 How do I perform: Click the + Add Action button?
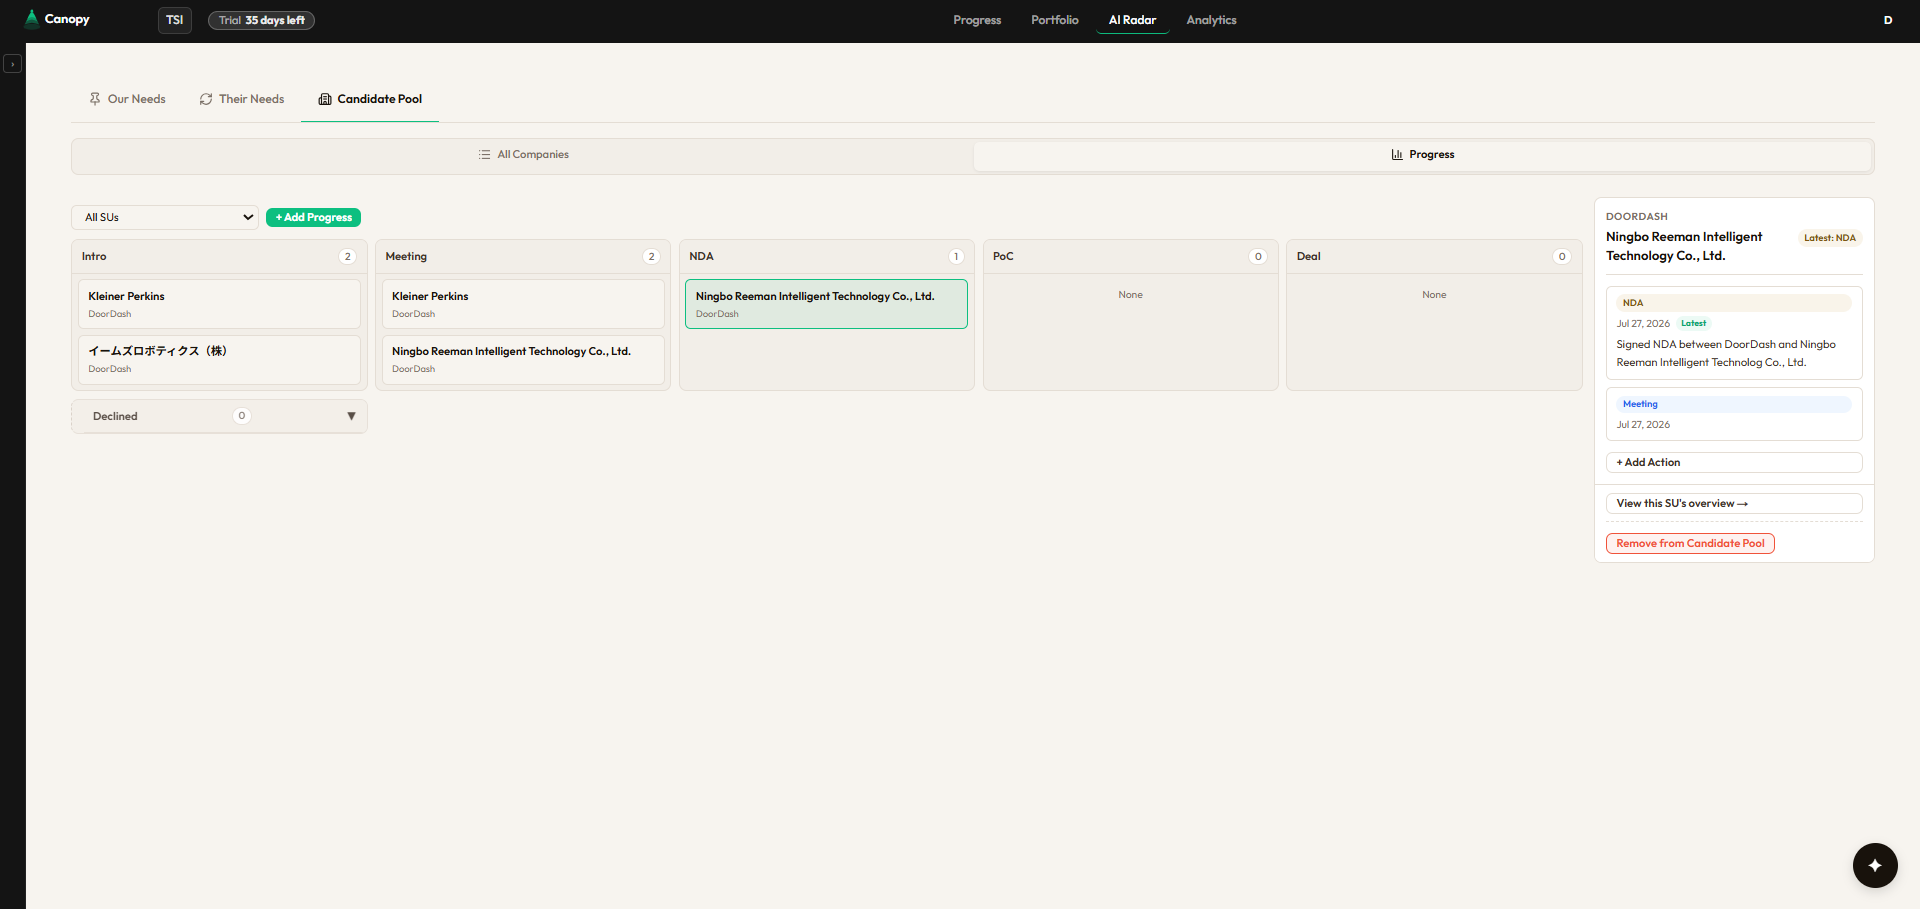[x=1734, y=462]
